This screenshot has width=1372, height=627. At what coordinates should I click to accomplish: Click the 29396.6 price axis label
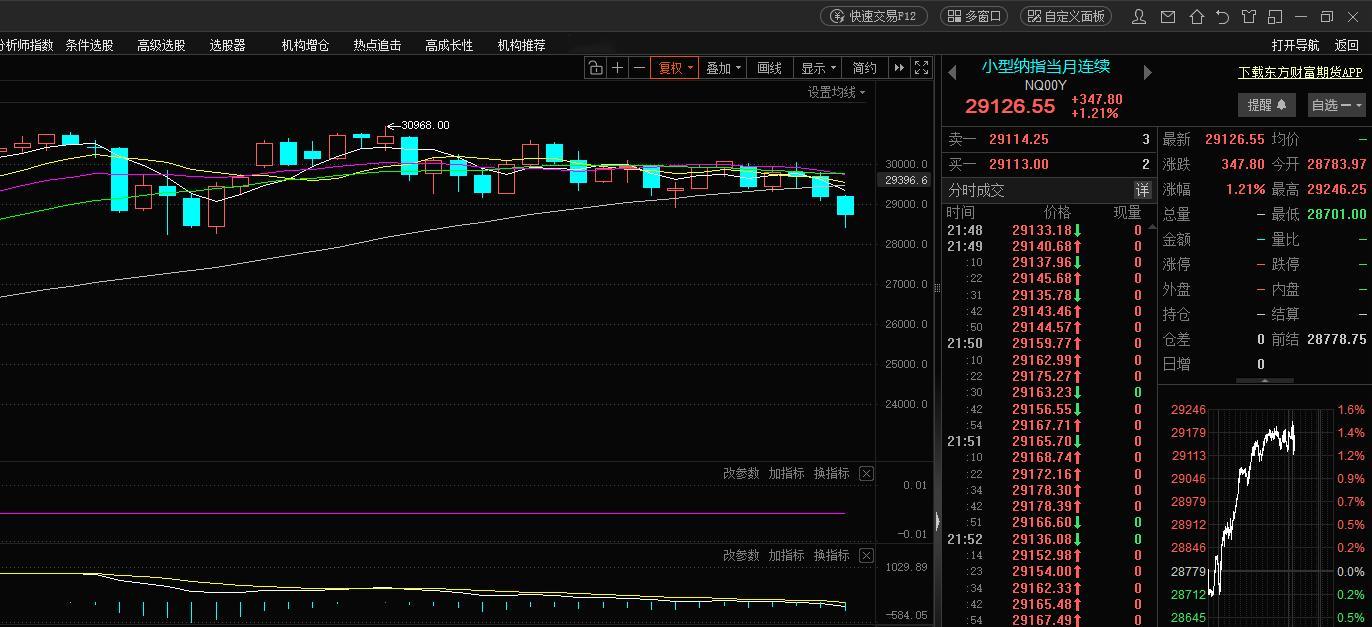(905, 180)
